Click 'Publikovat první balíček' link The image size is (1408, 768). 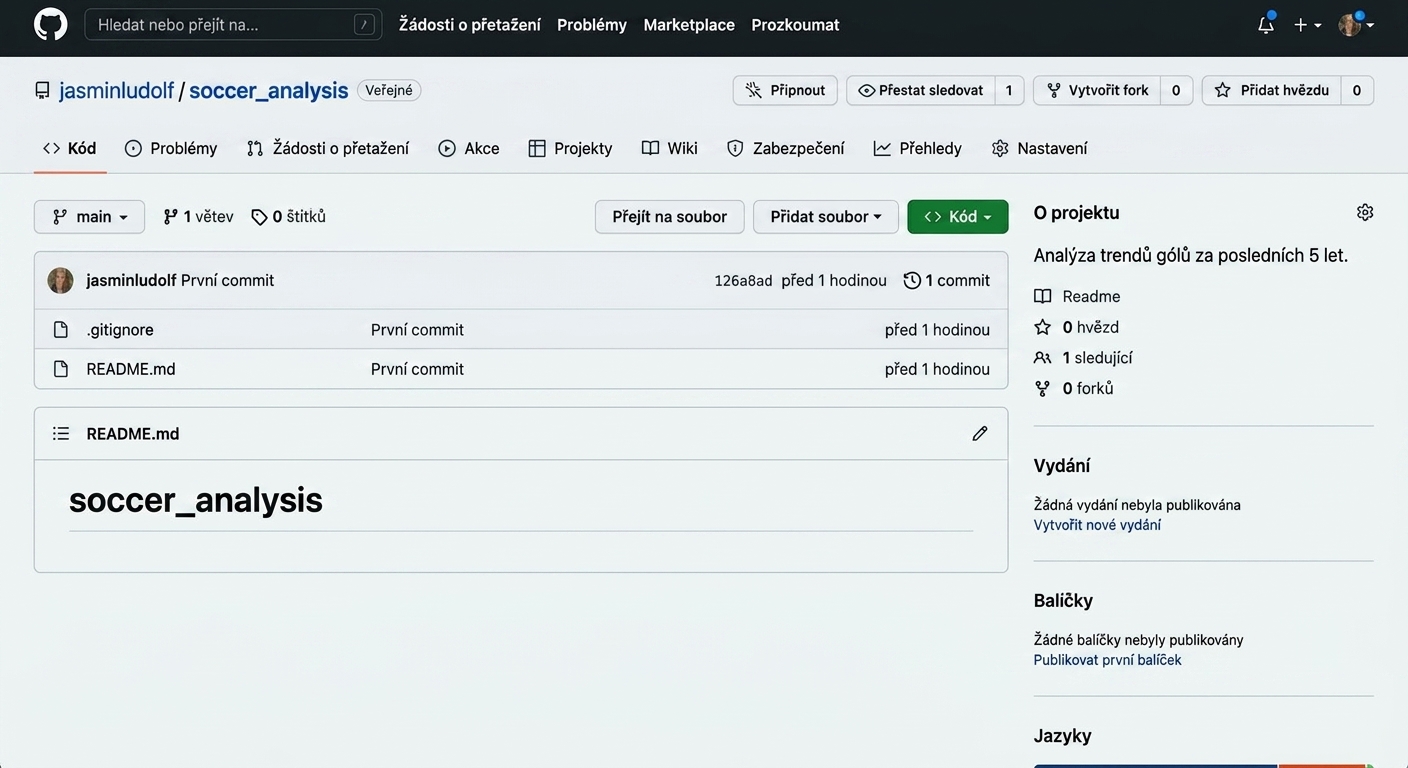(1108, 660)
